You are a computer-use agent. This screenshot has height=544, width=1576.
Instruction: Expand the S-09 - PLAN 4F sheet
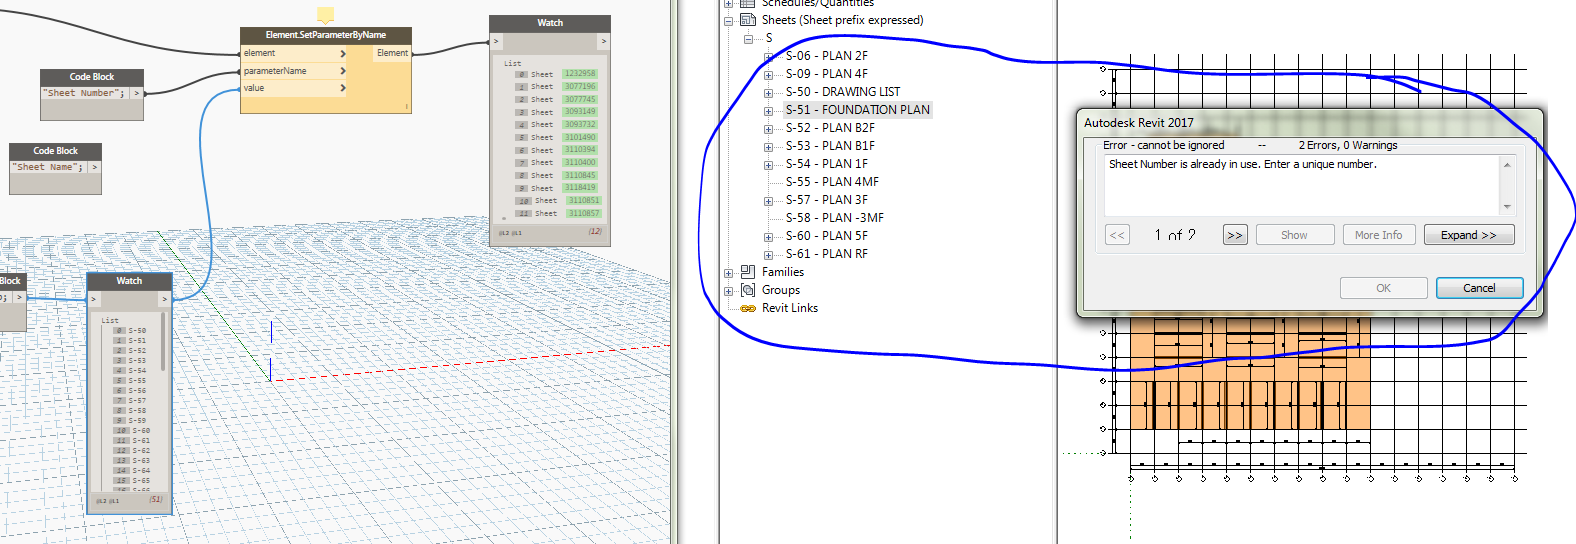click(x=768, y=75)
